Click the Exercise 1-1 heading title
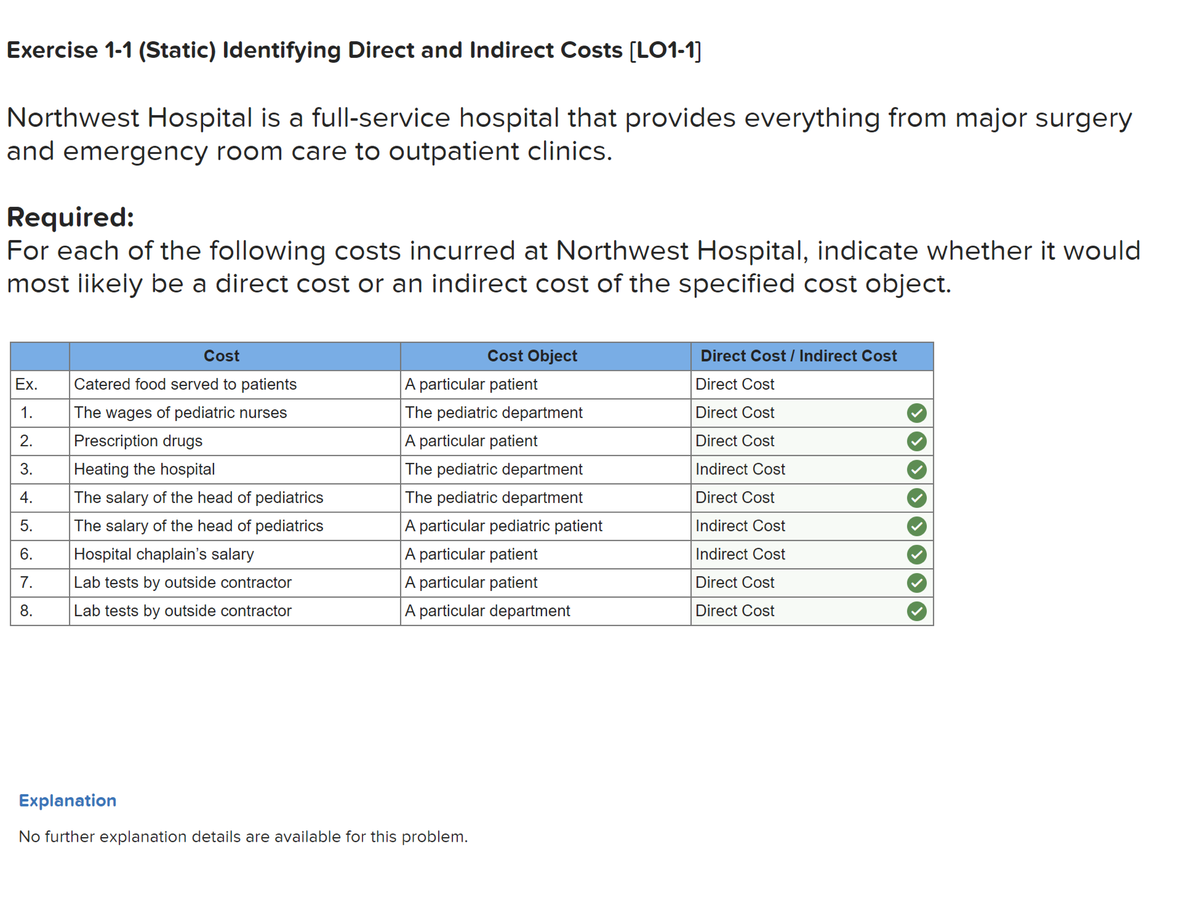This screenshot has height=916, width=1200. click(354, 50)
